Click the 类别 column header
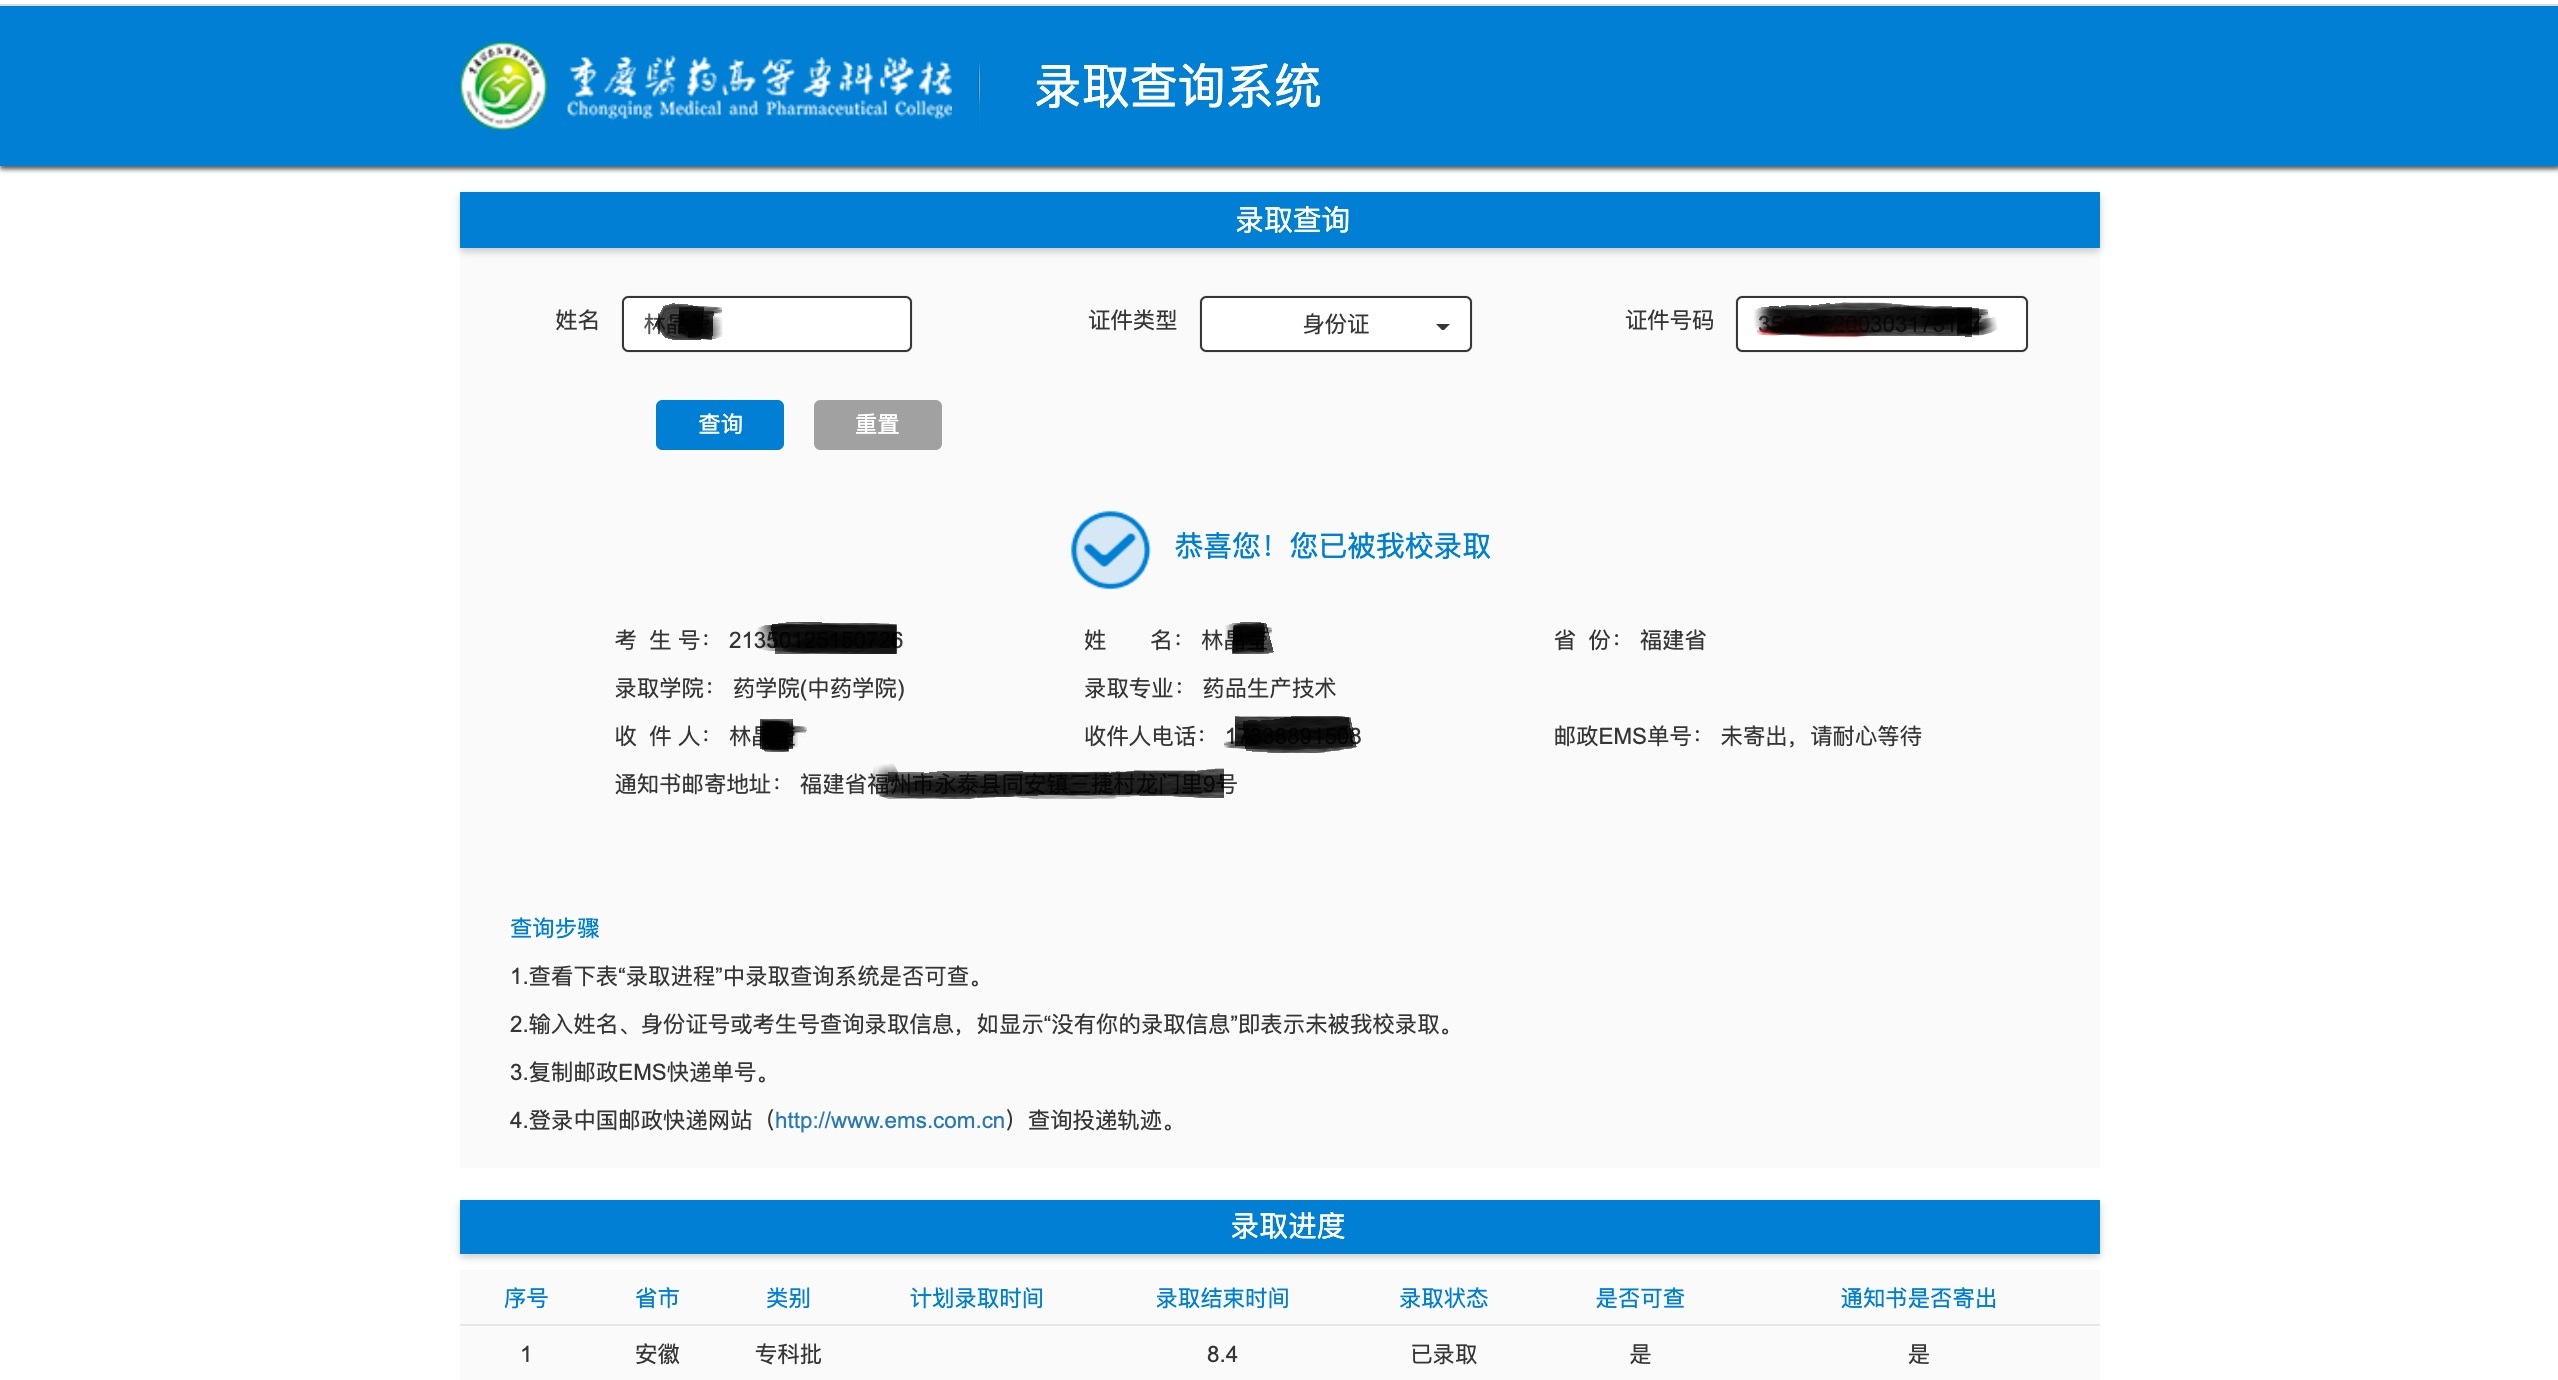The image size is (2558, 1380). pos(788,1298)
